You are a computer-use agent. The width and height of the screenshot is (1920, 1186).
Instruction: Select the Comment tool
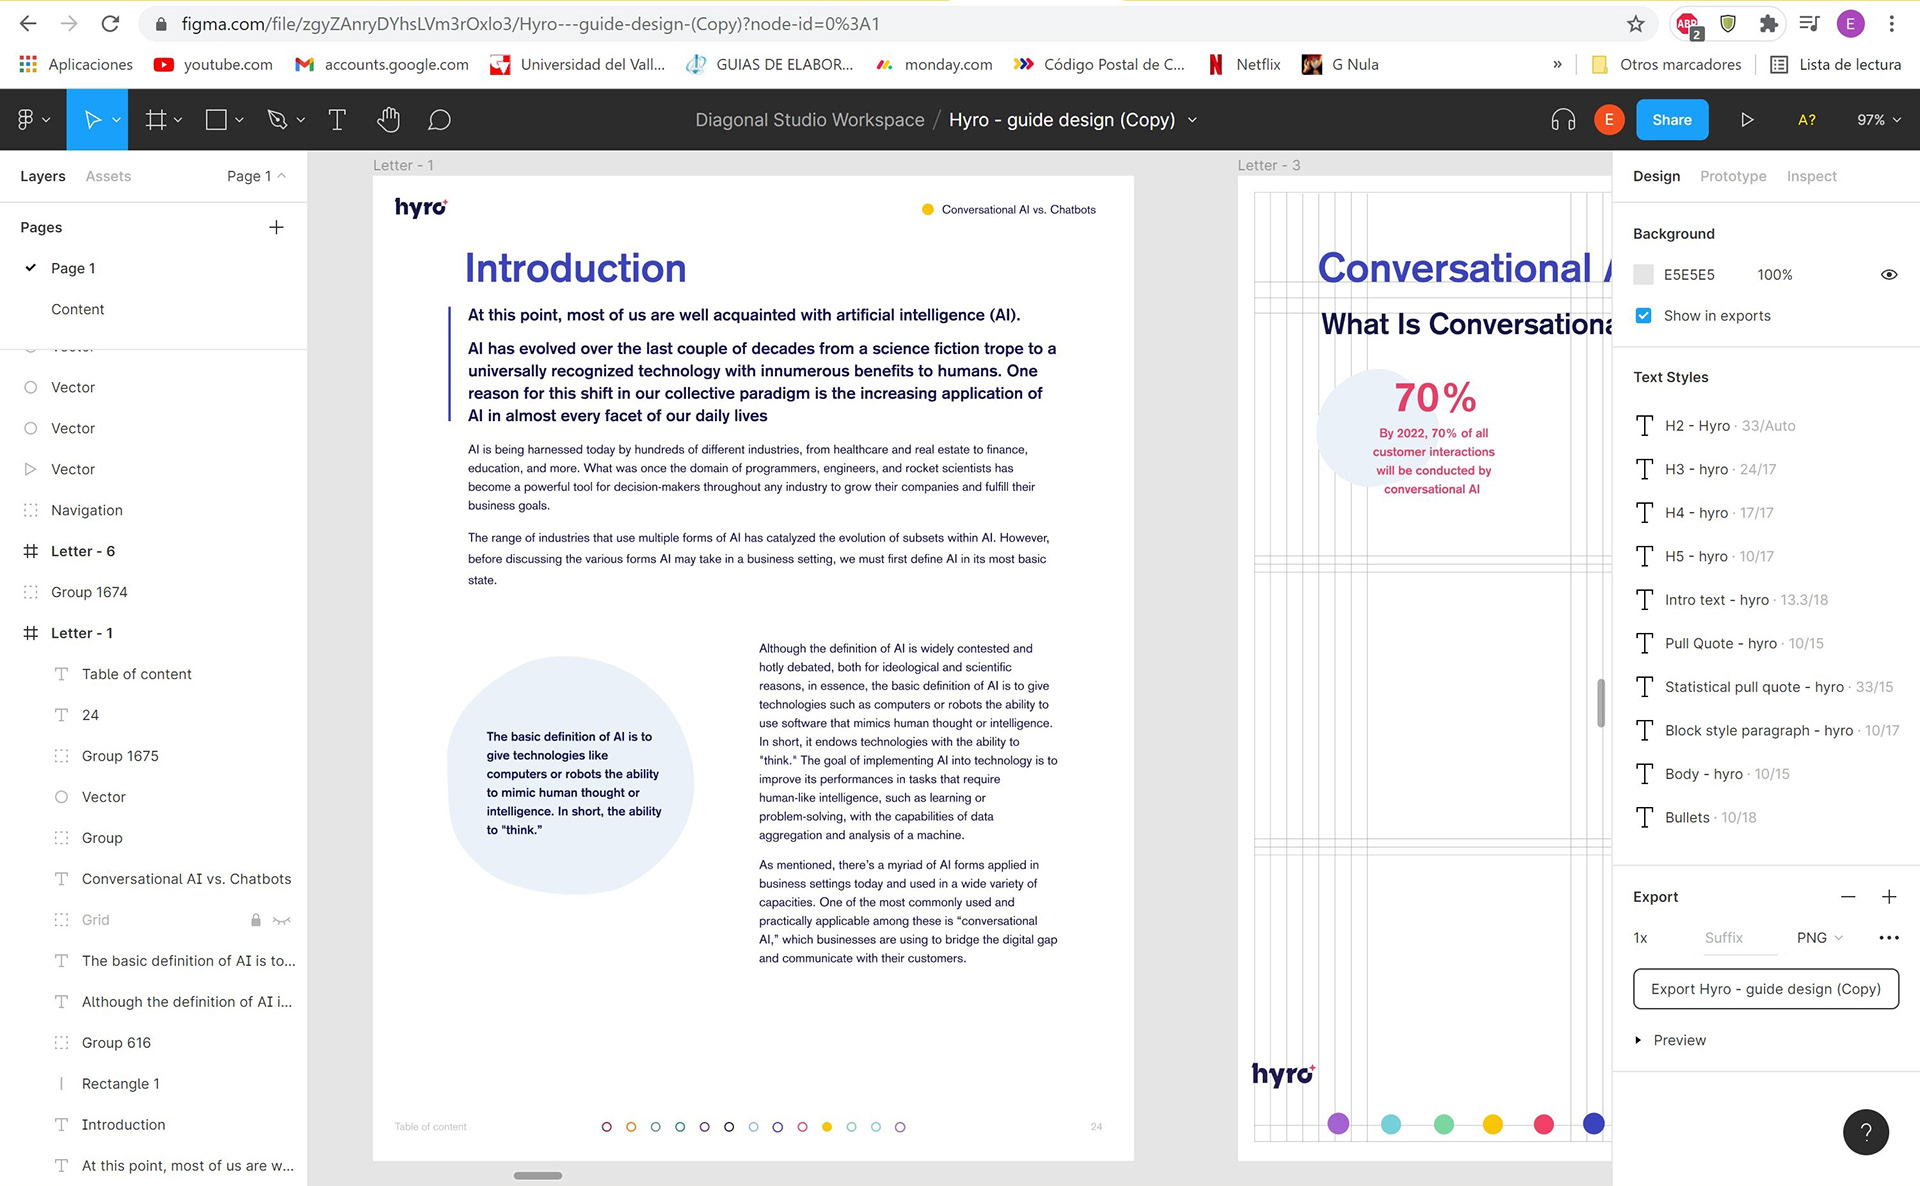pyautogui.click(x=439, y=120)
